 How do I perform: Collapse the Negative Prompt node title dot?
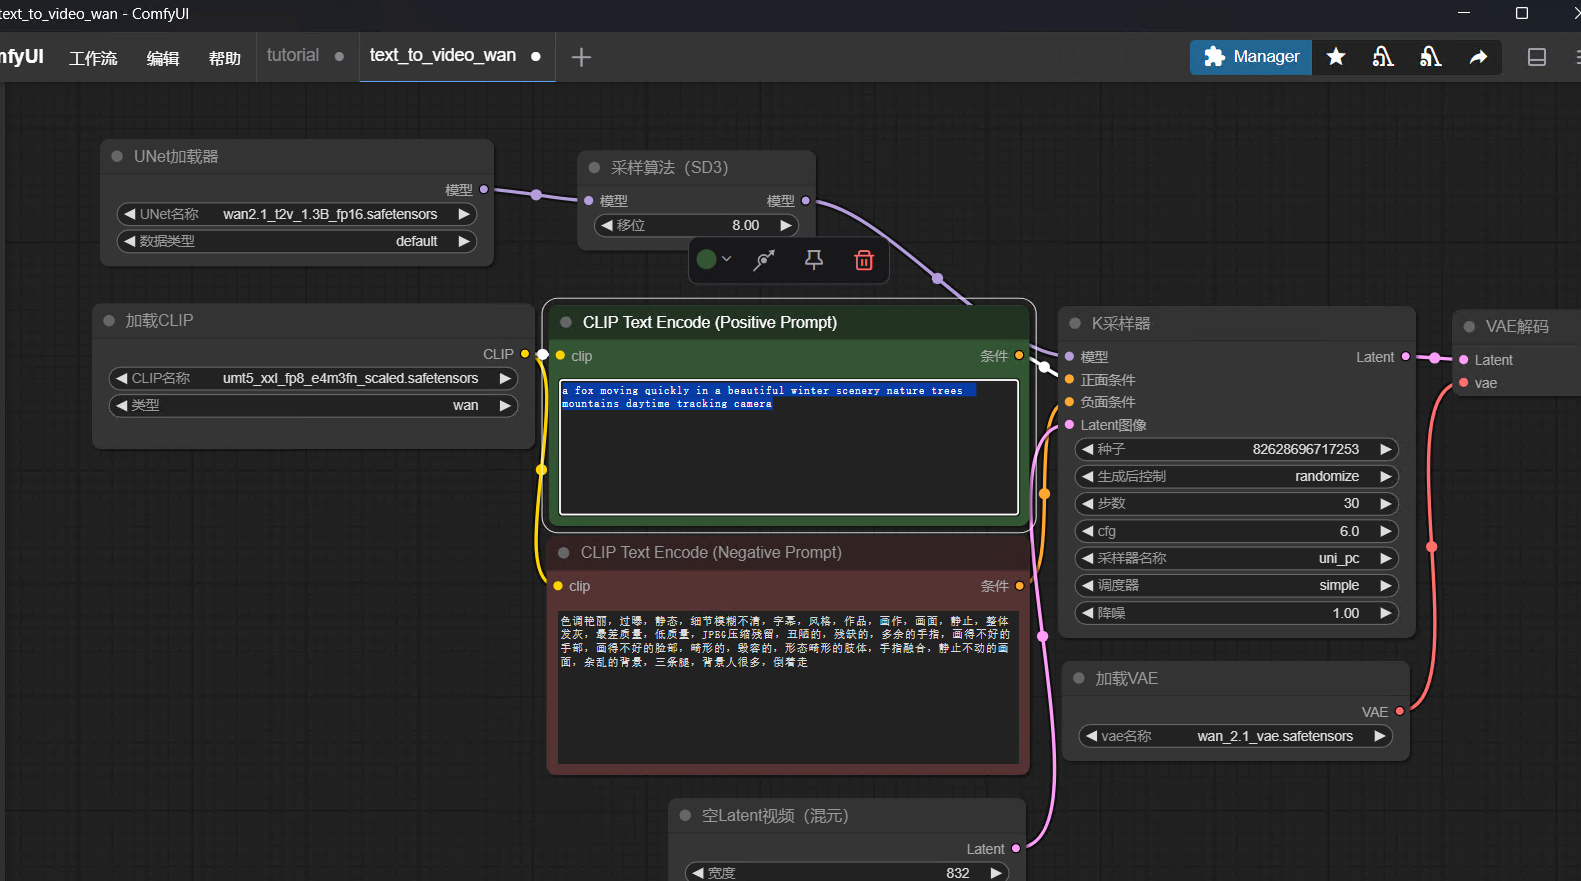pyautogui.click(x=564, y=552)
